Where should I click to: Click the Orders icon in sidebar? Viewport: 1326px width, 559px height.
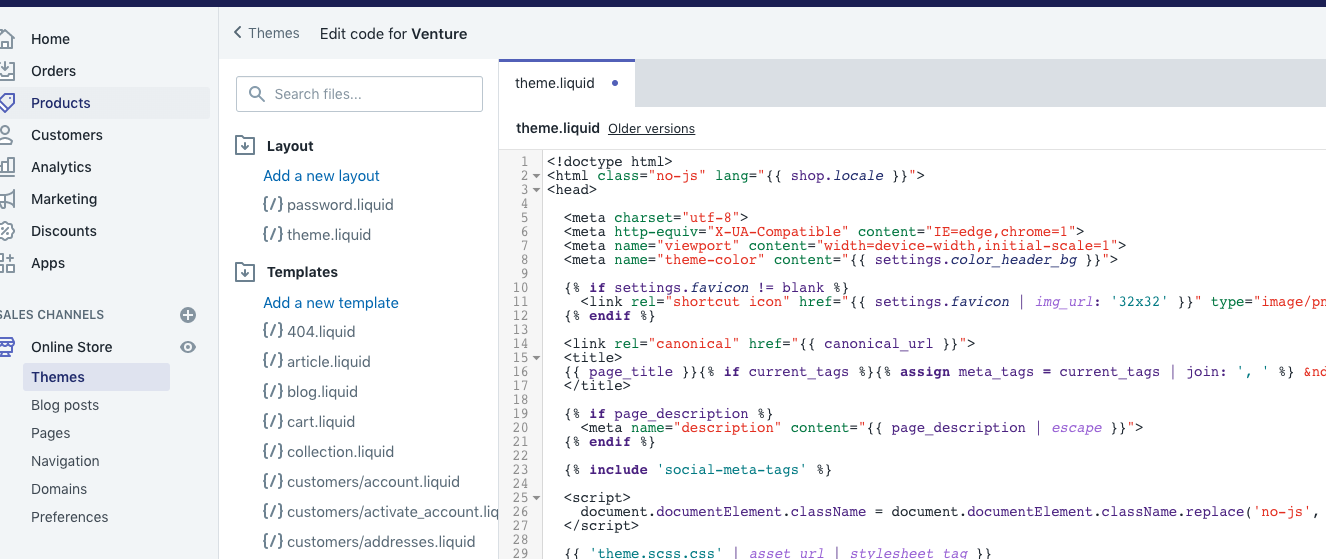click(7, 71)
